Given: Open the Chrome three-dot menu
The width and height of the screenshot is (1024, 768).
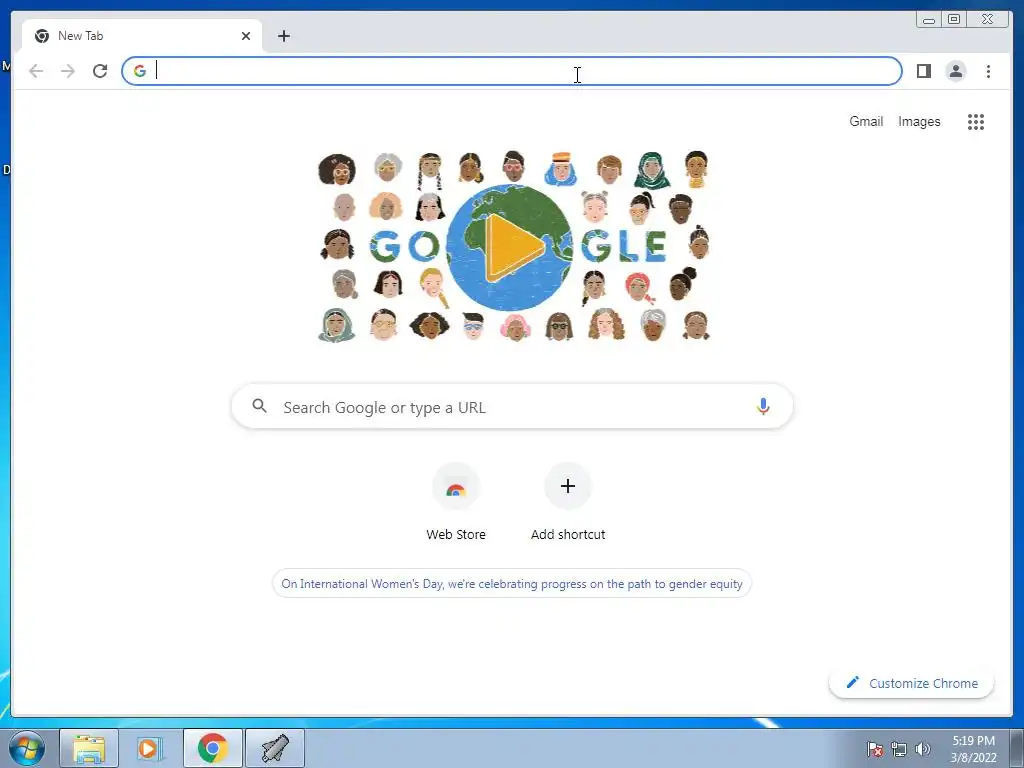Looking at the screenshot, I should point(988,71).
